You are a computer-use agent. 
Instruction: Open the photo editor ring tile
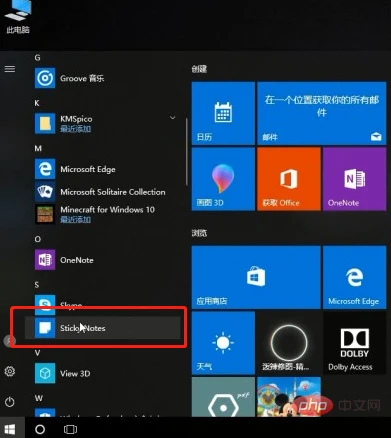tap(289, 343)
